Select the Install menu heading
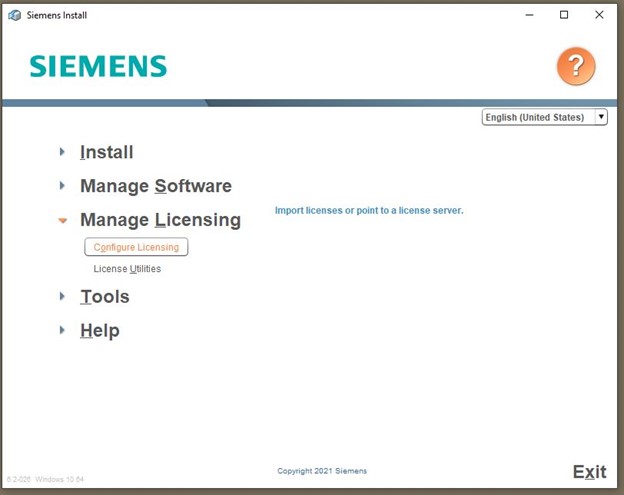This screenshot has height=495, width=624. [x=107, y=152]
